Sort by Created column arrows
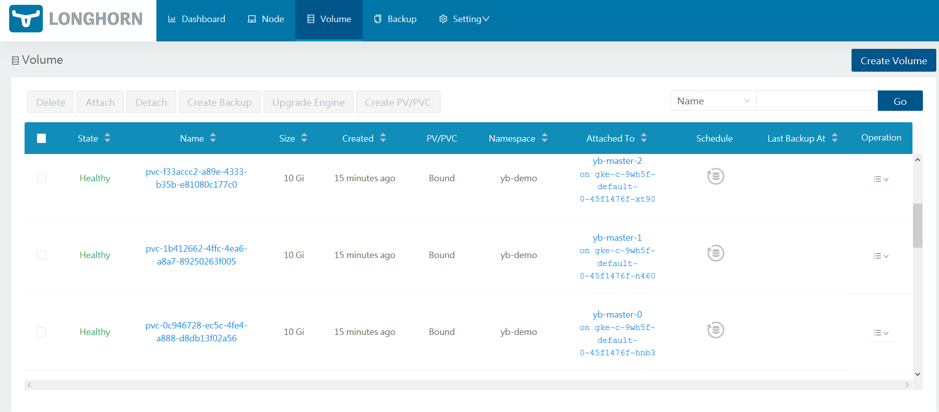The height and width of the screenshot is (412, 939). (383, 138)
